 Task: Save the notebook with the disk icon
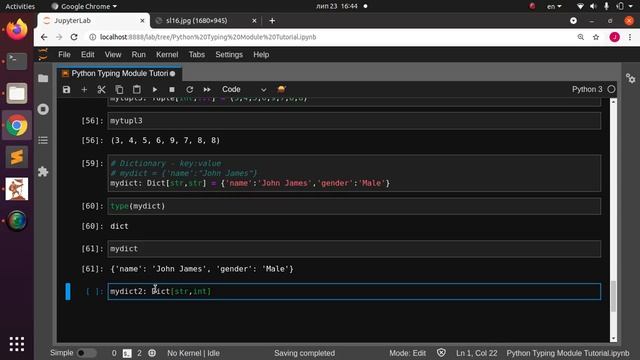[67, 89]
